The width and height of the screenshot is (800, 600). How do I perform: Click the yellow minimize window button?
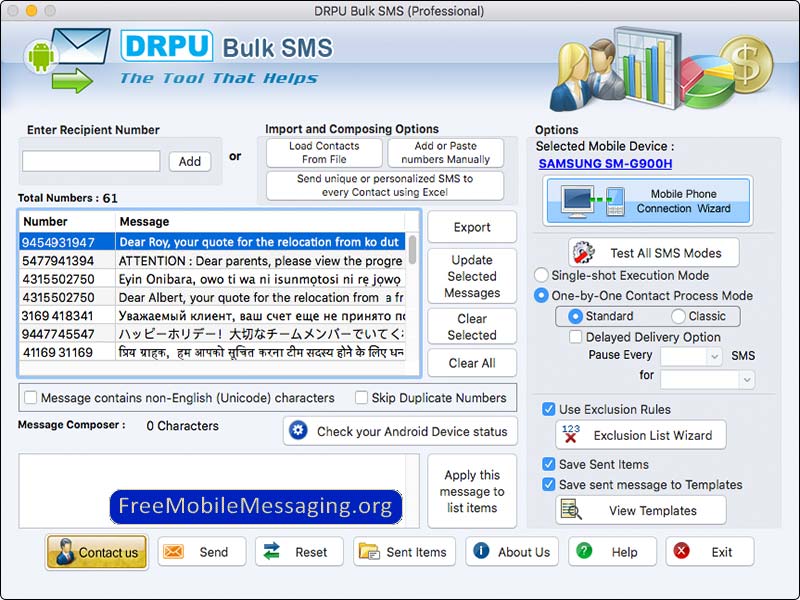(31, 10)
